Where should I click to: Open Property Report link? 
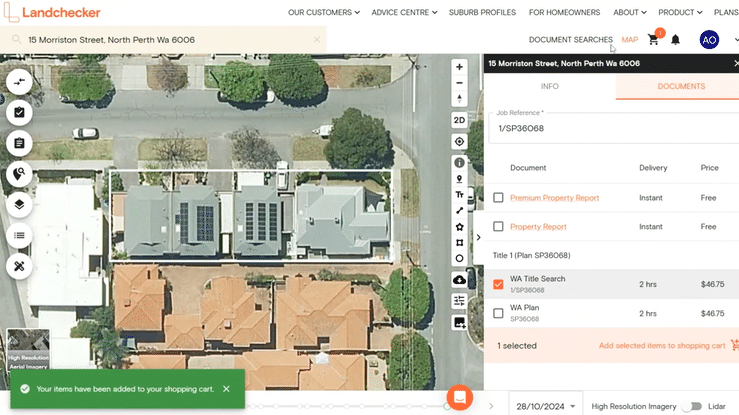coord(538,227)
